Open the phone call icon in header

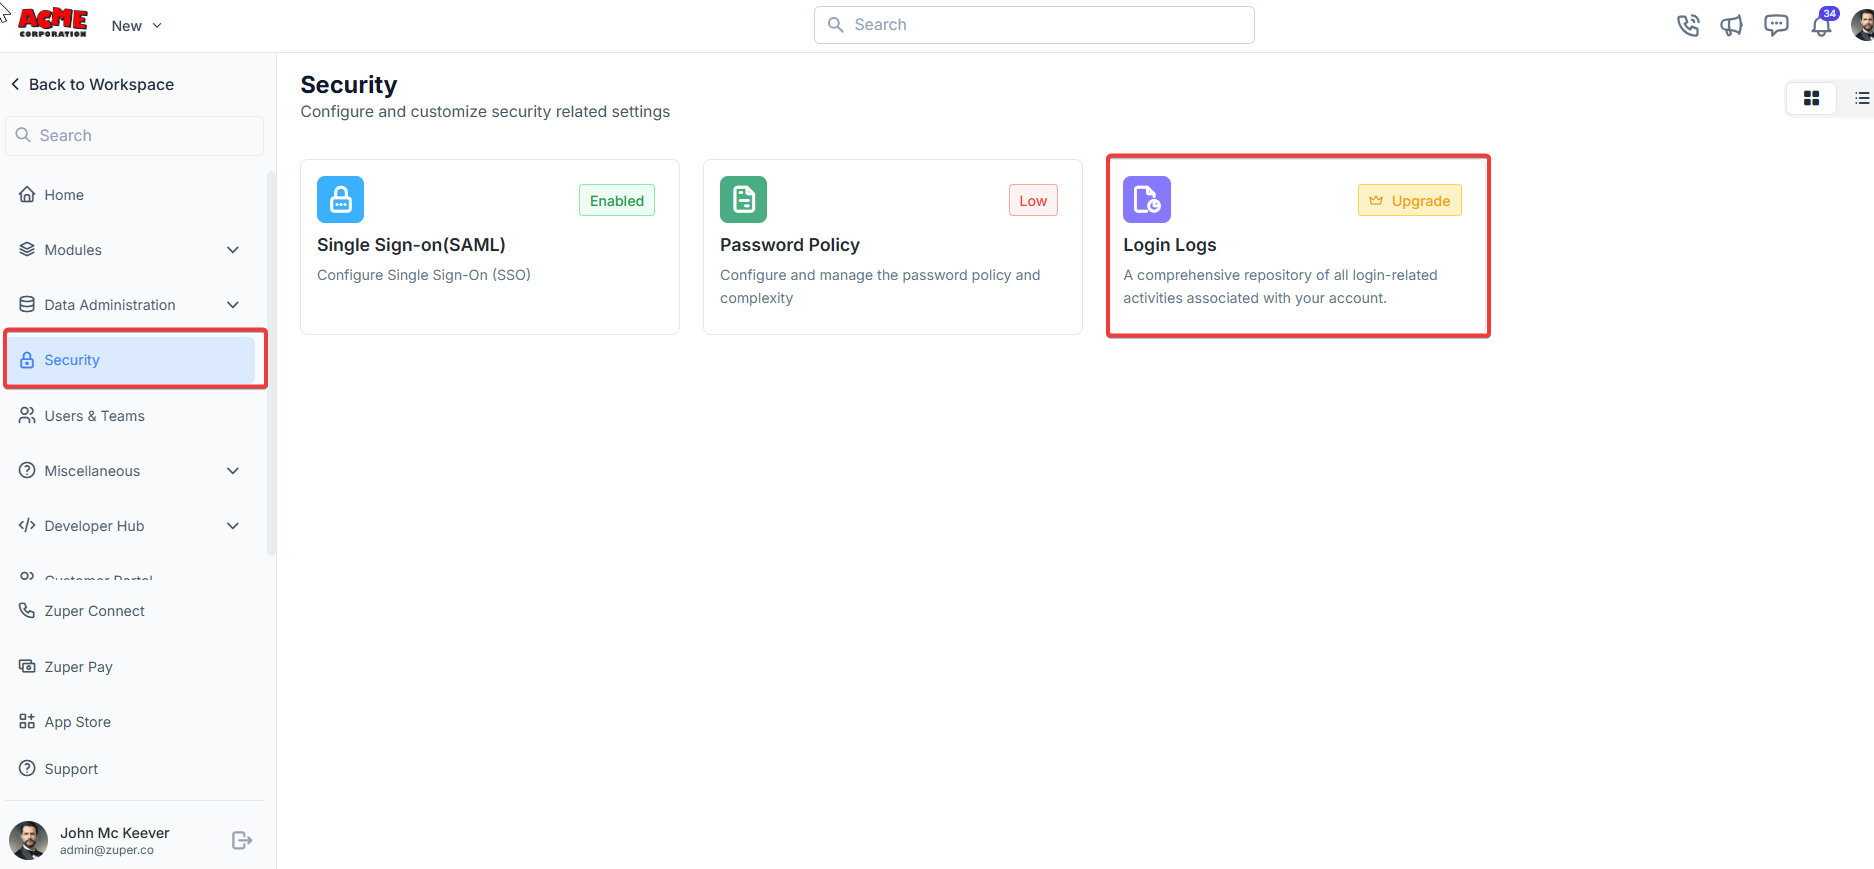1688,25
